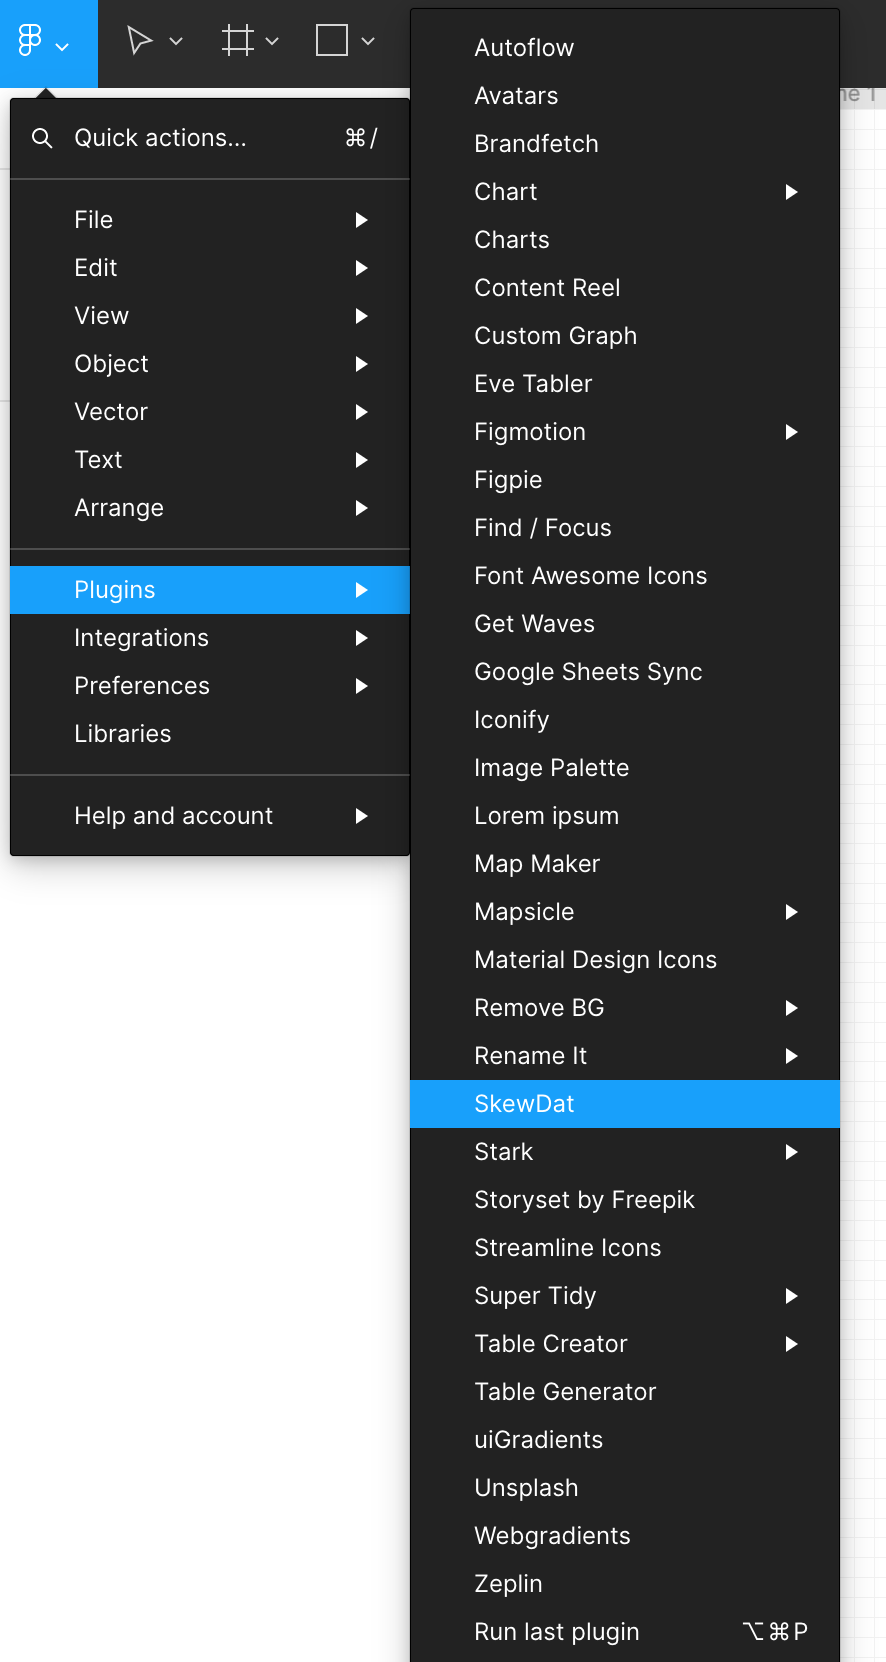Click the Quick actions search field
Image resolution: width=886 pixels, height=1662 pixels.
(210, 138)
